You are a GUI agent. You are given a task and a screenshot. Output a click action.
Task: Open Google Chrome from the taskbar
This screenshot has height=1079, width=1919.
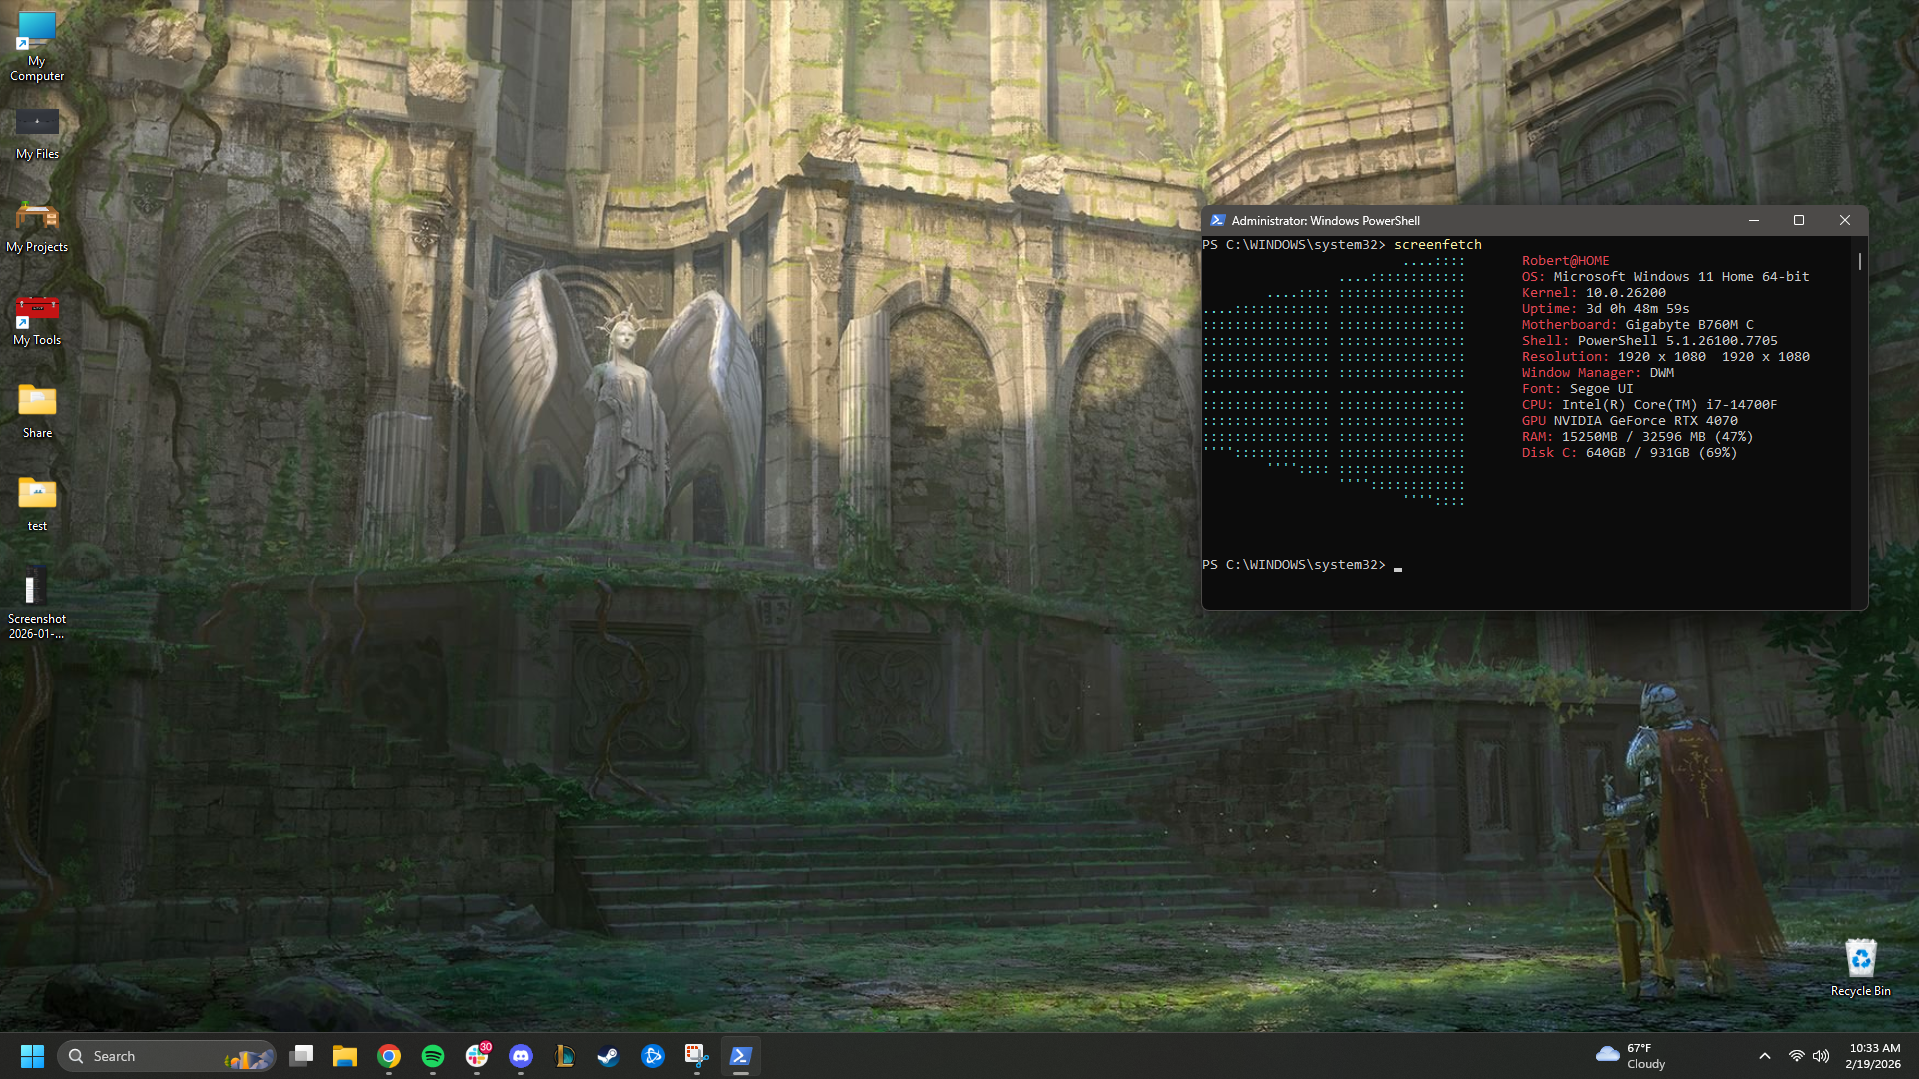389,1056
